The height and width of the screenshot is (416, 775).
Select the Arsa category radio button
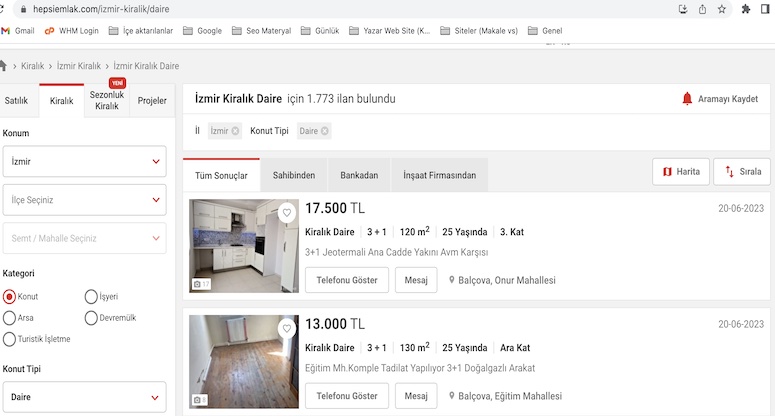(x=9, y=318)
